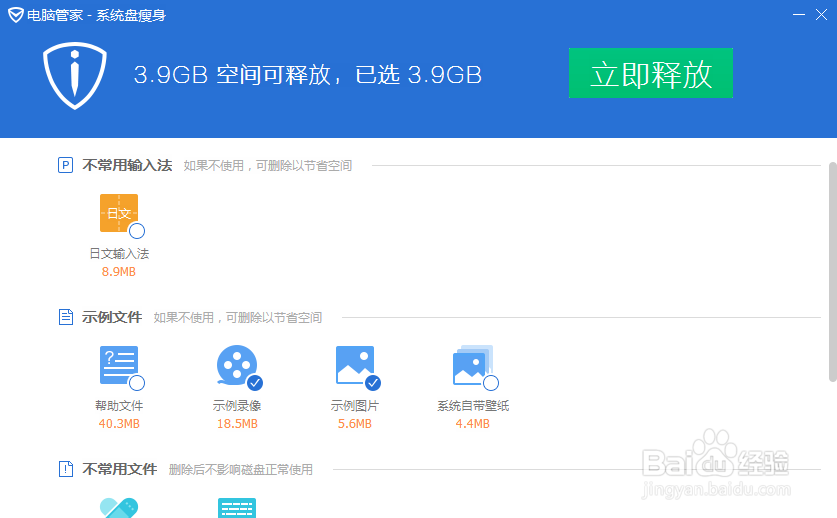Click the 帮助文件 label
837x518 pixels.
[119, 406]
